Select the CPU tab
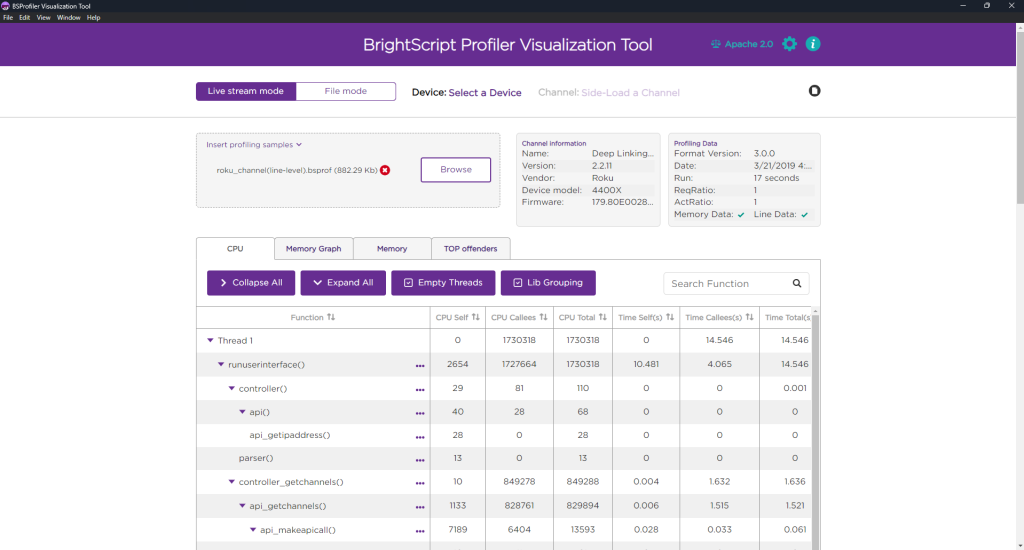 [x=235, y=249]
